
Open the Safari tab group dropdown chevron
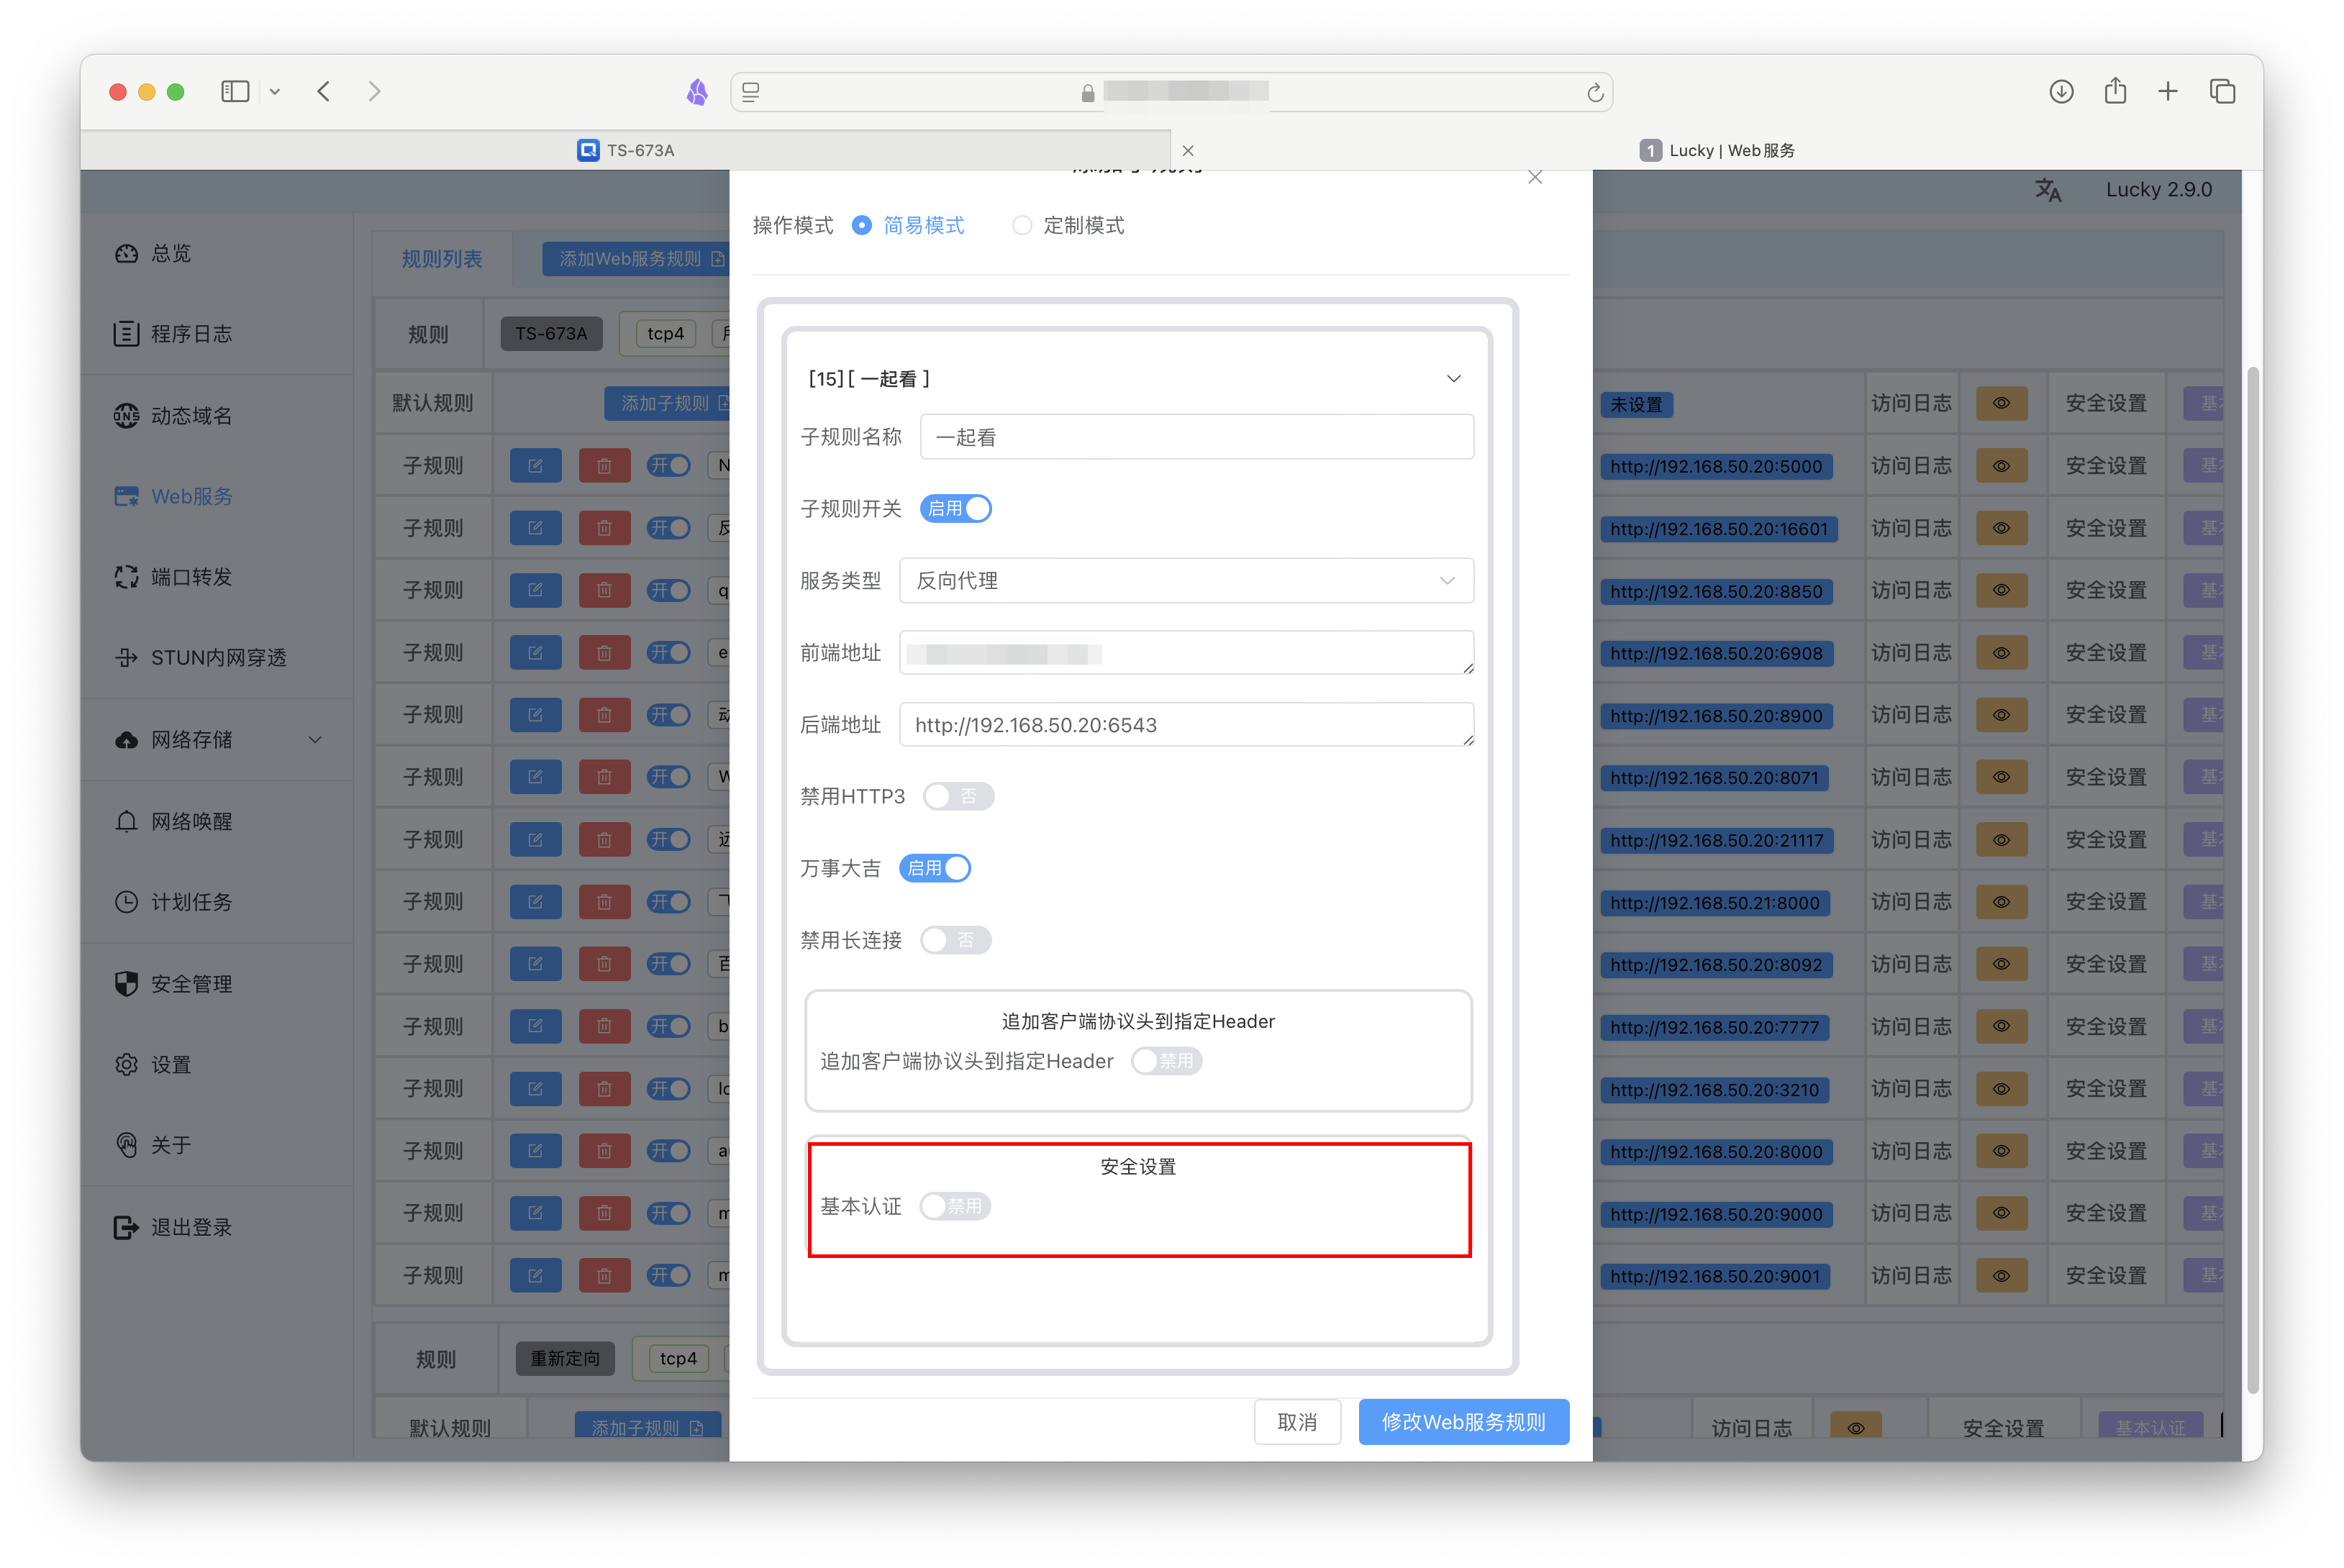[274, 92]
